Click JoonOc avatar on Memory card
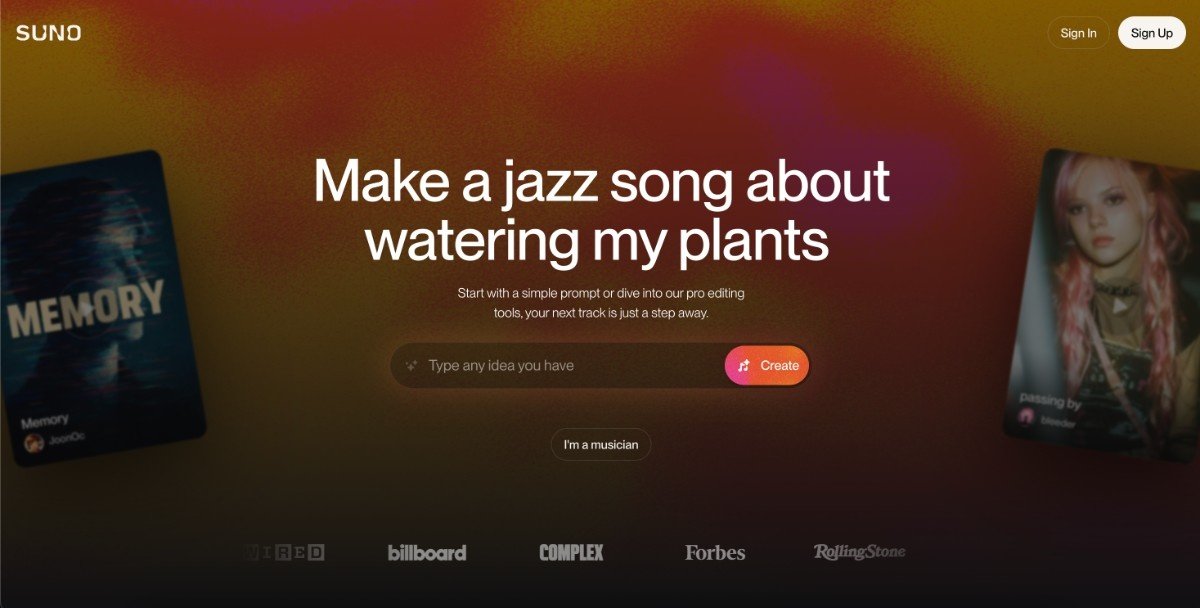The width and height of the screenshot is (1200, 608). click(33, 441)
